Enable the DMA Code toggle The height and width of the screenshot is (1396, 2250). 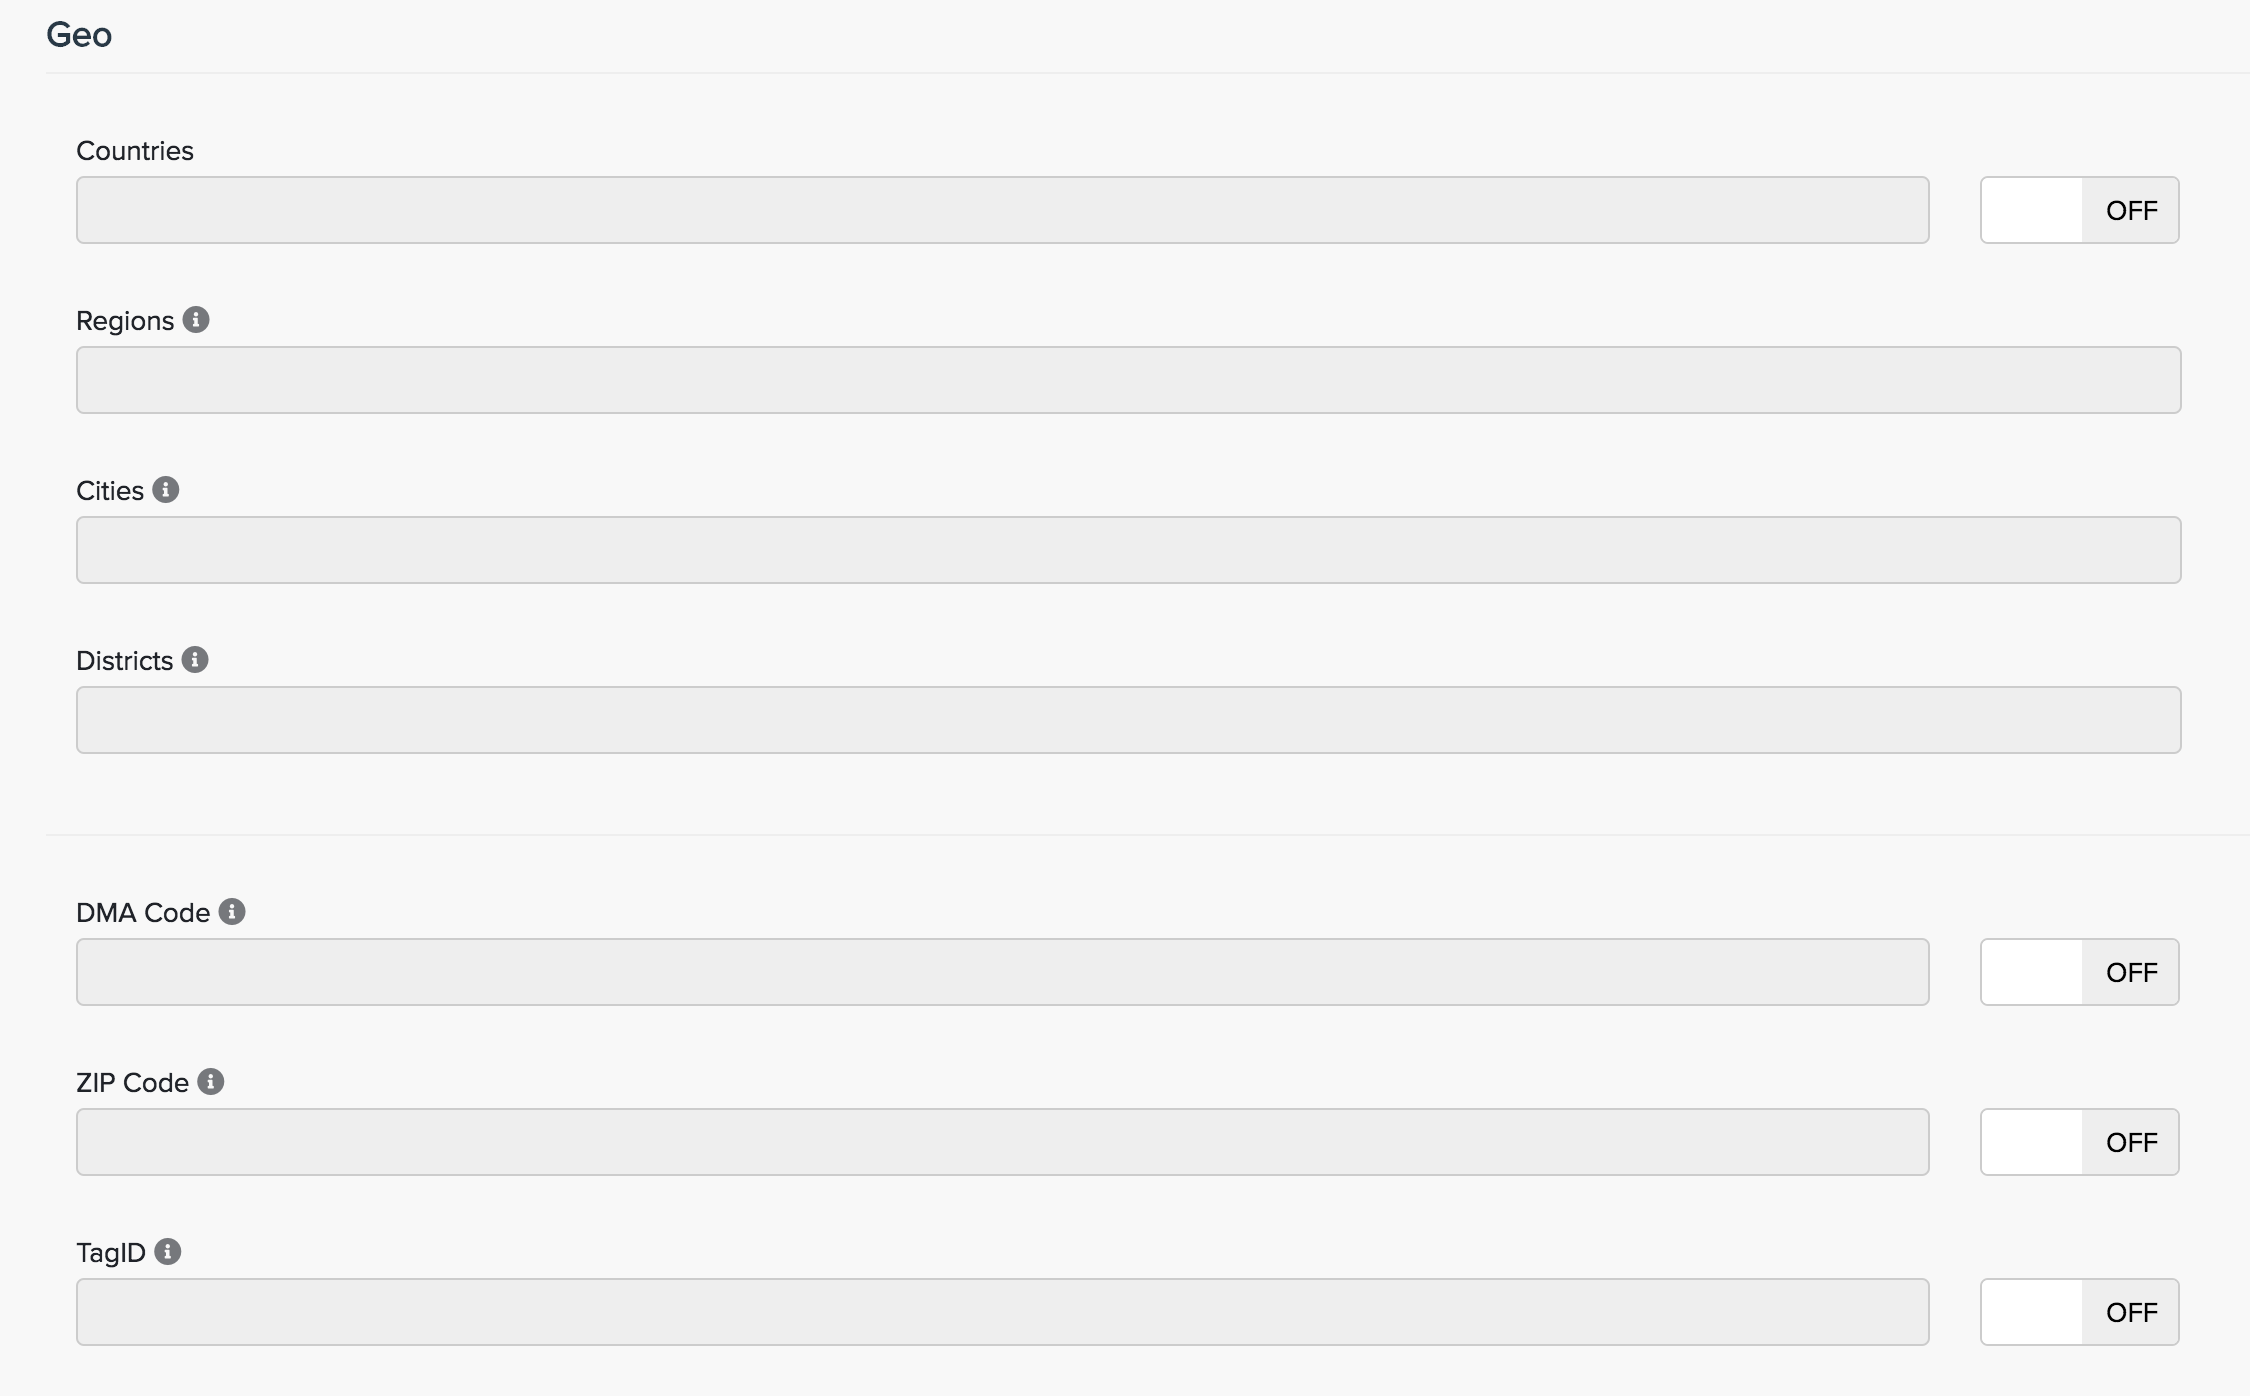[x=2079, y=972]
